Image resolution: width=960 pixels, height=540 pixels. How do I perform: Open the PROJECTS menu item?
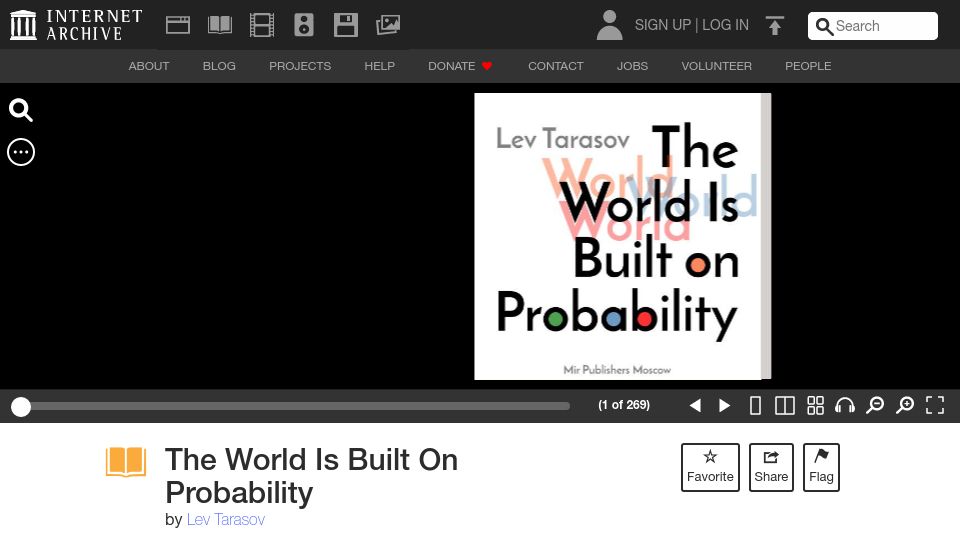click(300, 66)
